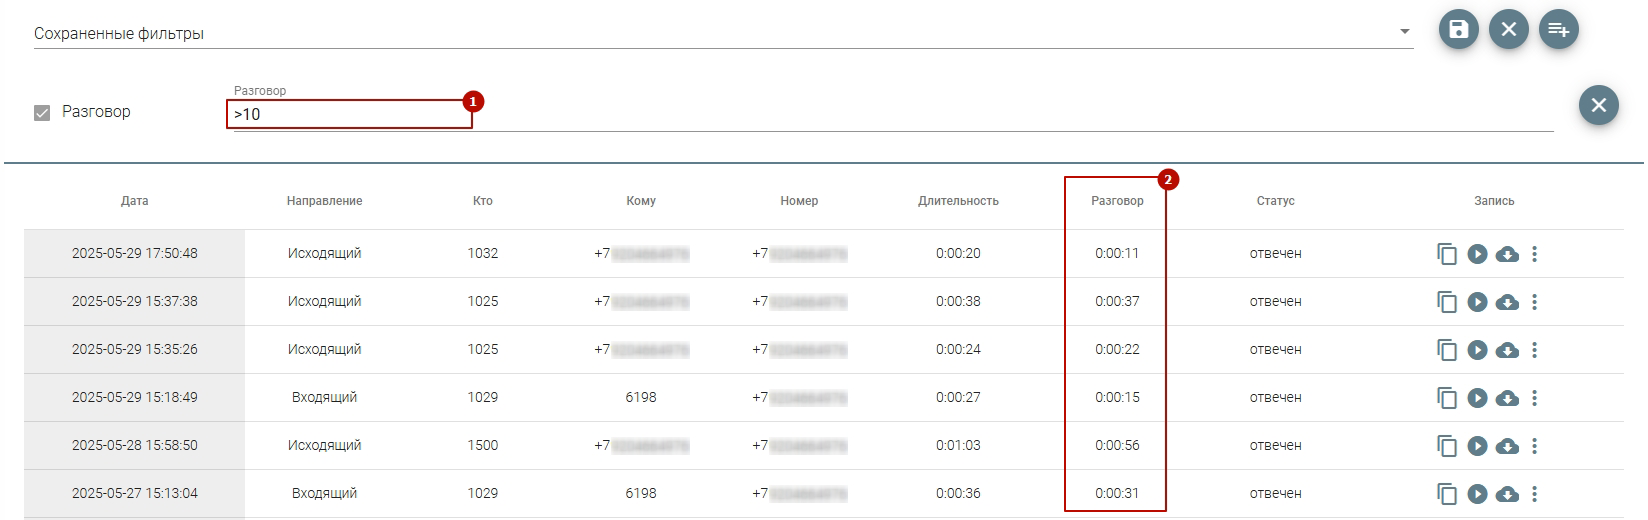The height and width of the screenshot is (520, 1648).
Task: Click the Статус column header
Action: (1275, 201)
